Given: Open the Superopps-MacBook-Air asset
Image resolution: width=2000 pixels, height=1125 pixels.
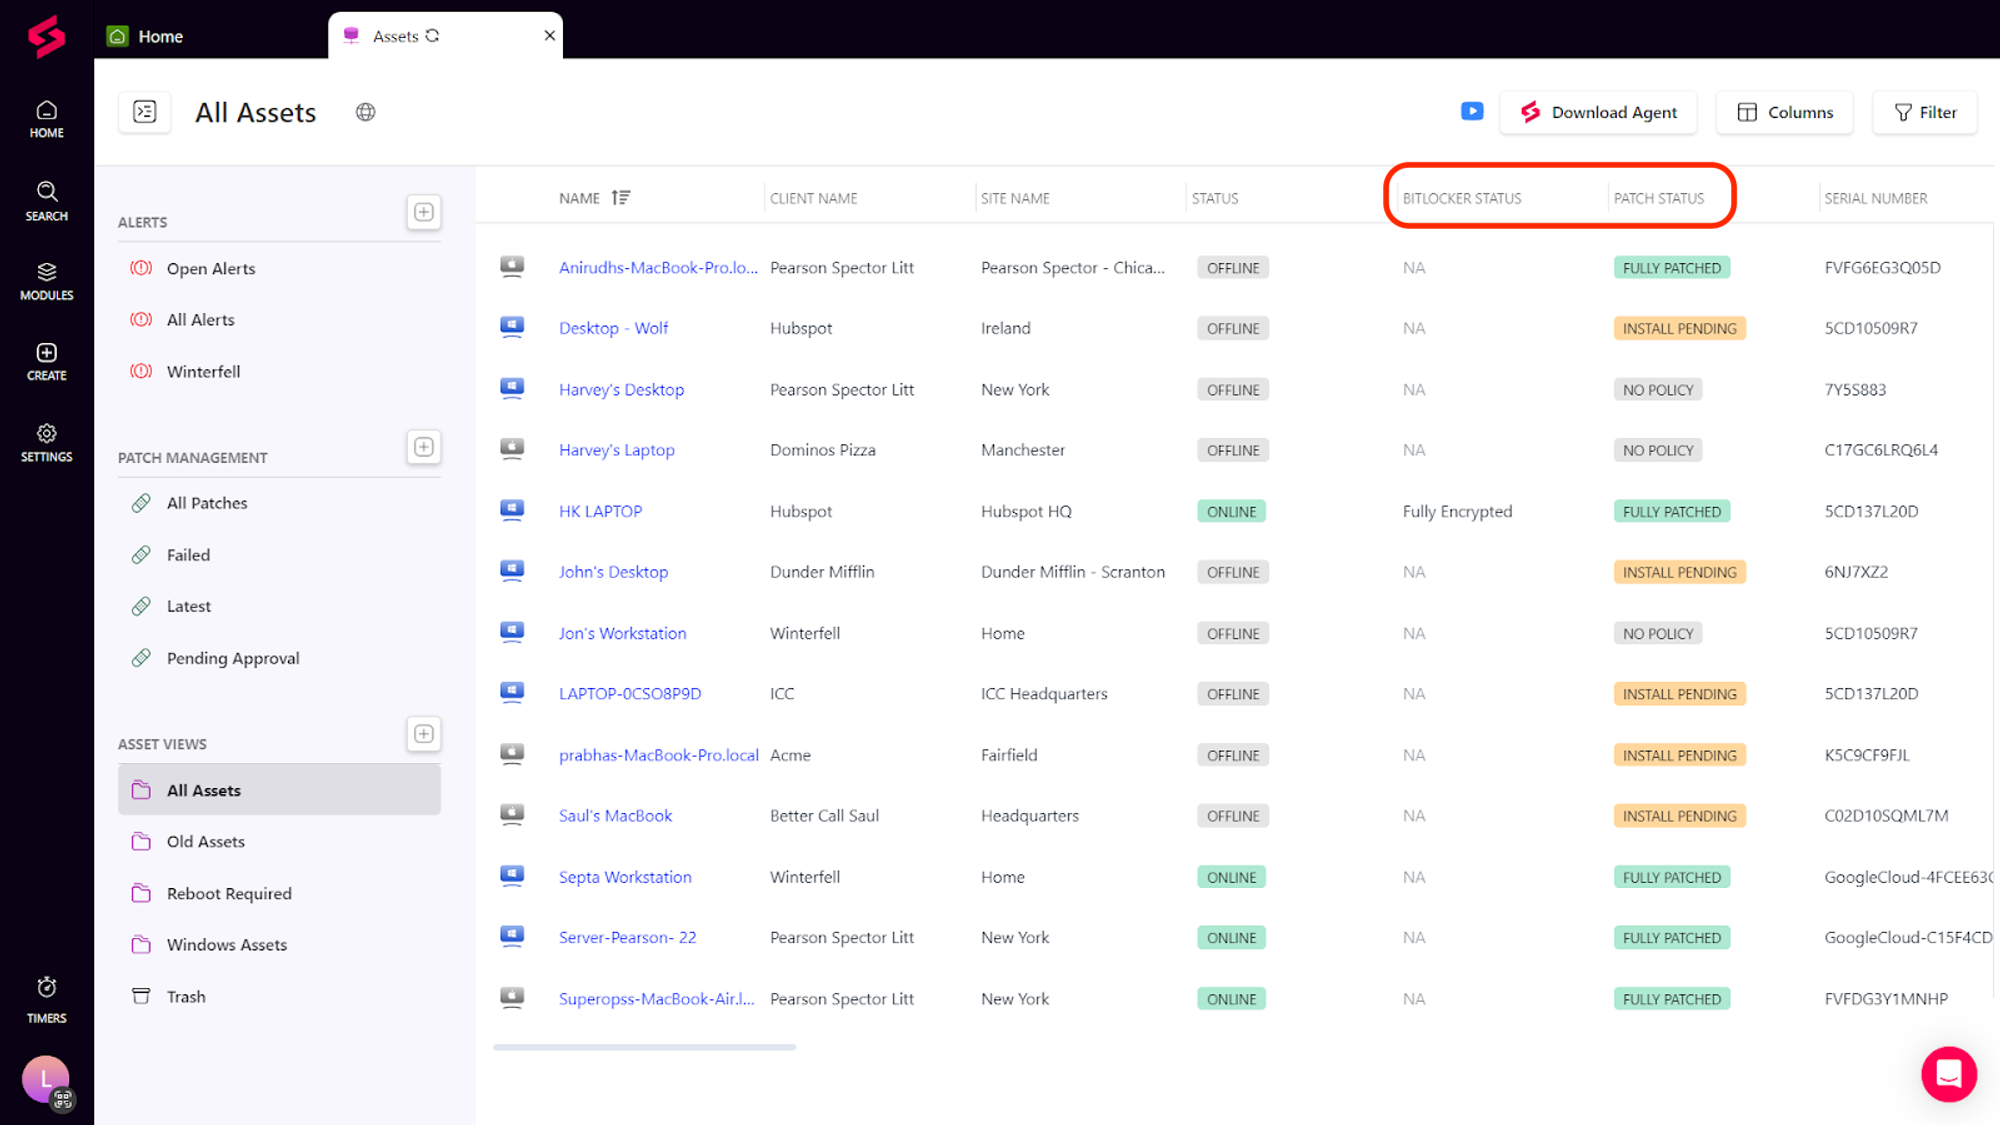Looking at the screenshot, I should 656,999.
